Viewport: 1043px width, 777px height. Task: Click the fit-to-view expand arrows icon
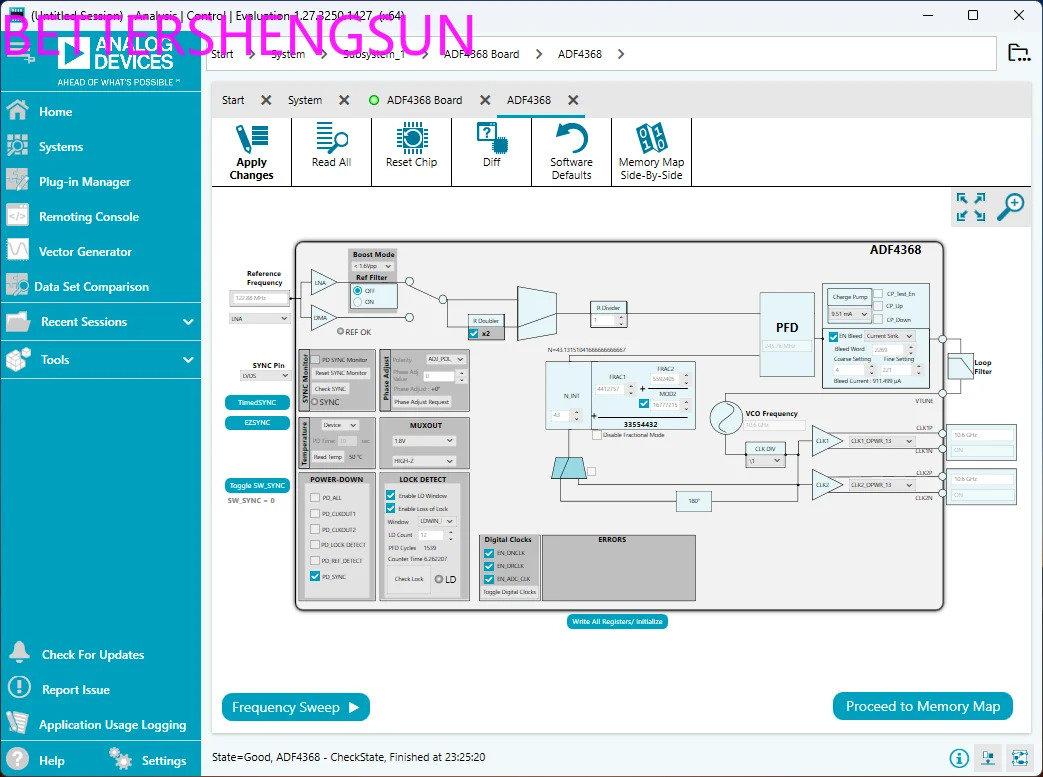970,207
